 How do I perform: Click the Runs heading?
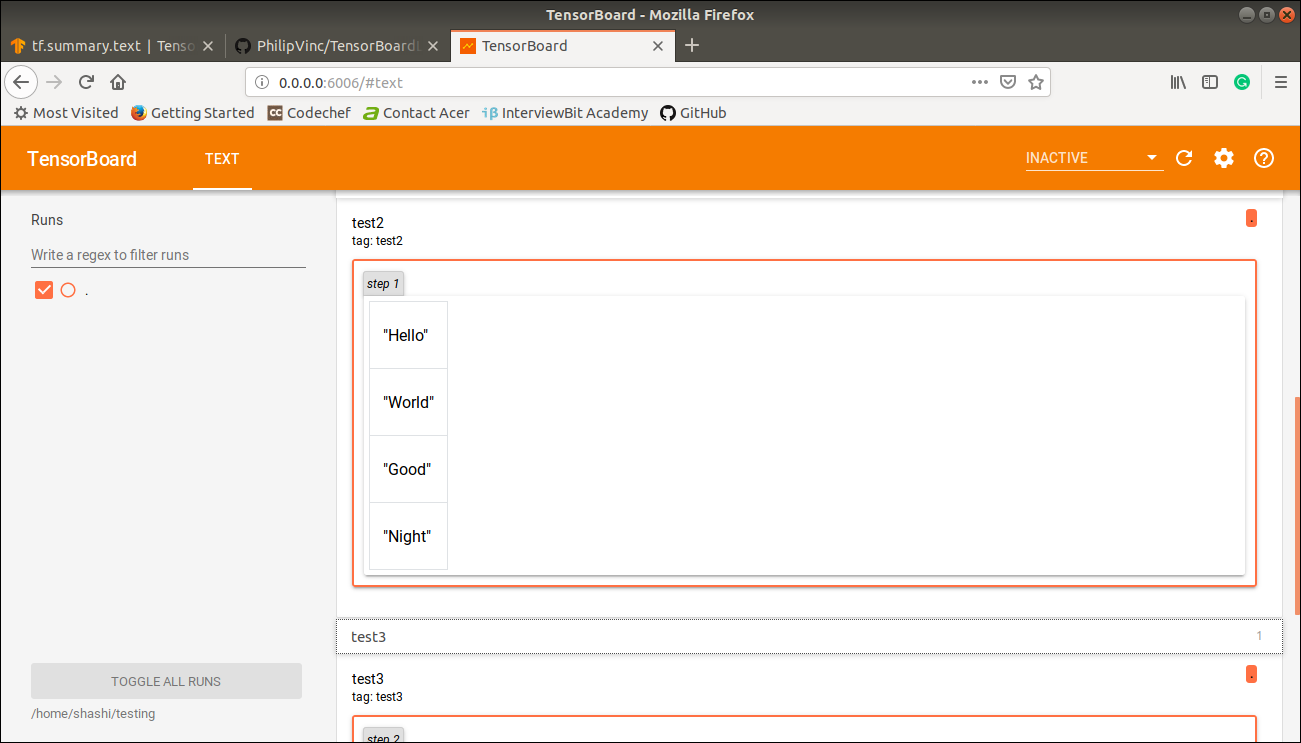tap(47, 220)
